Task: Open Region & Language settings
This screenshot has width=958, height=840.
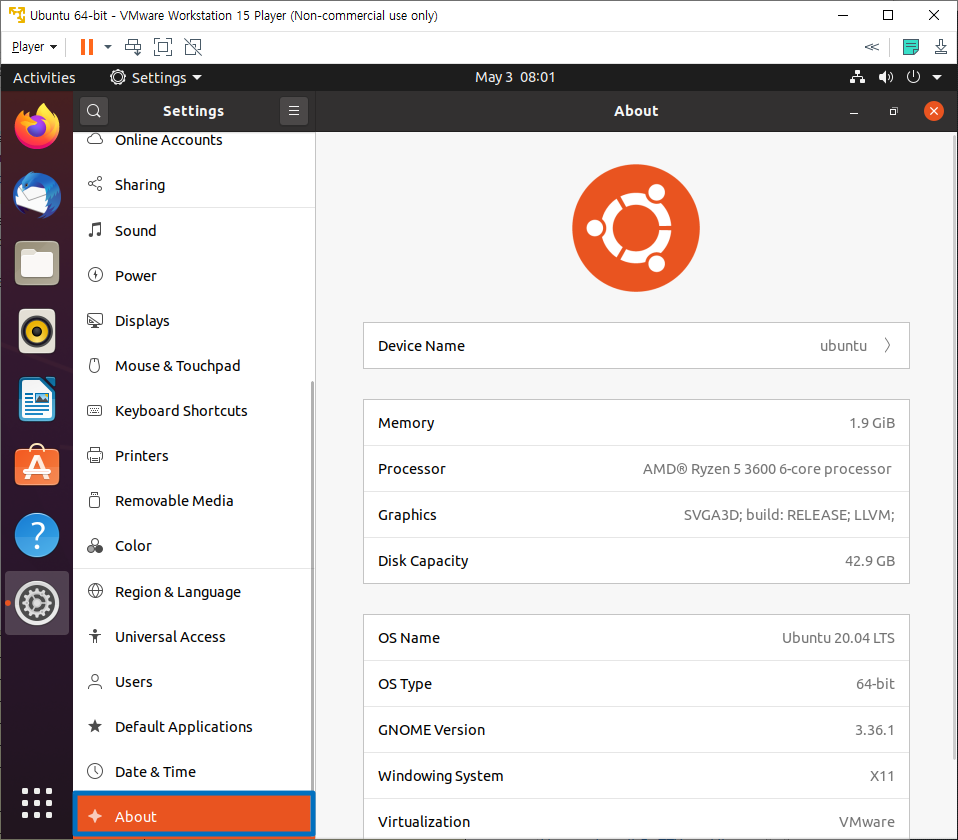Action: tap(194, 591)
